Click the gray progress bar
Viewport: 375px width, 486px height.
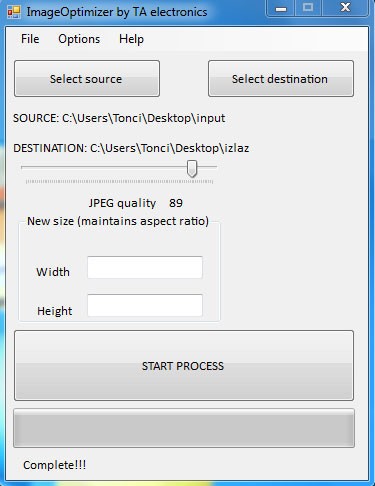click(x=184, y=428)
